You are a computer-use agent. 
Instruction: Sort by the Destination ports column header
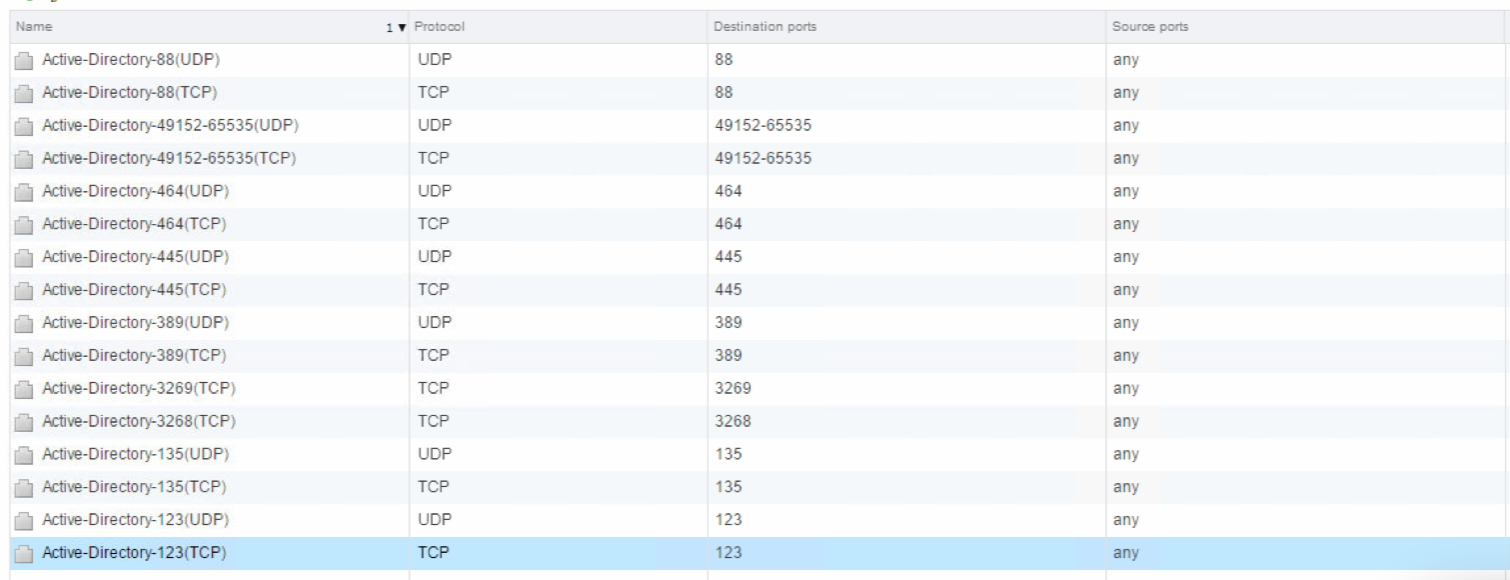pos(765,27)
